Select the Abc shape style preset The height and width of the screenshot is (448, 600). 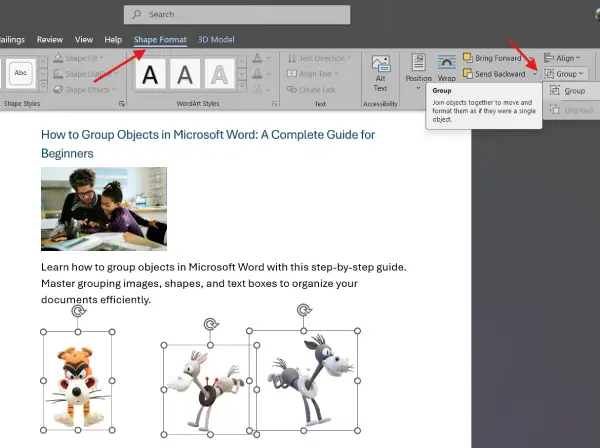click(x=21, y=73)
